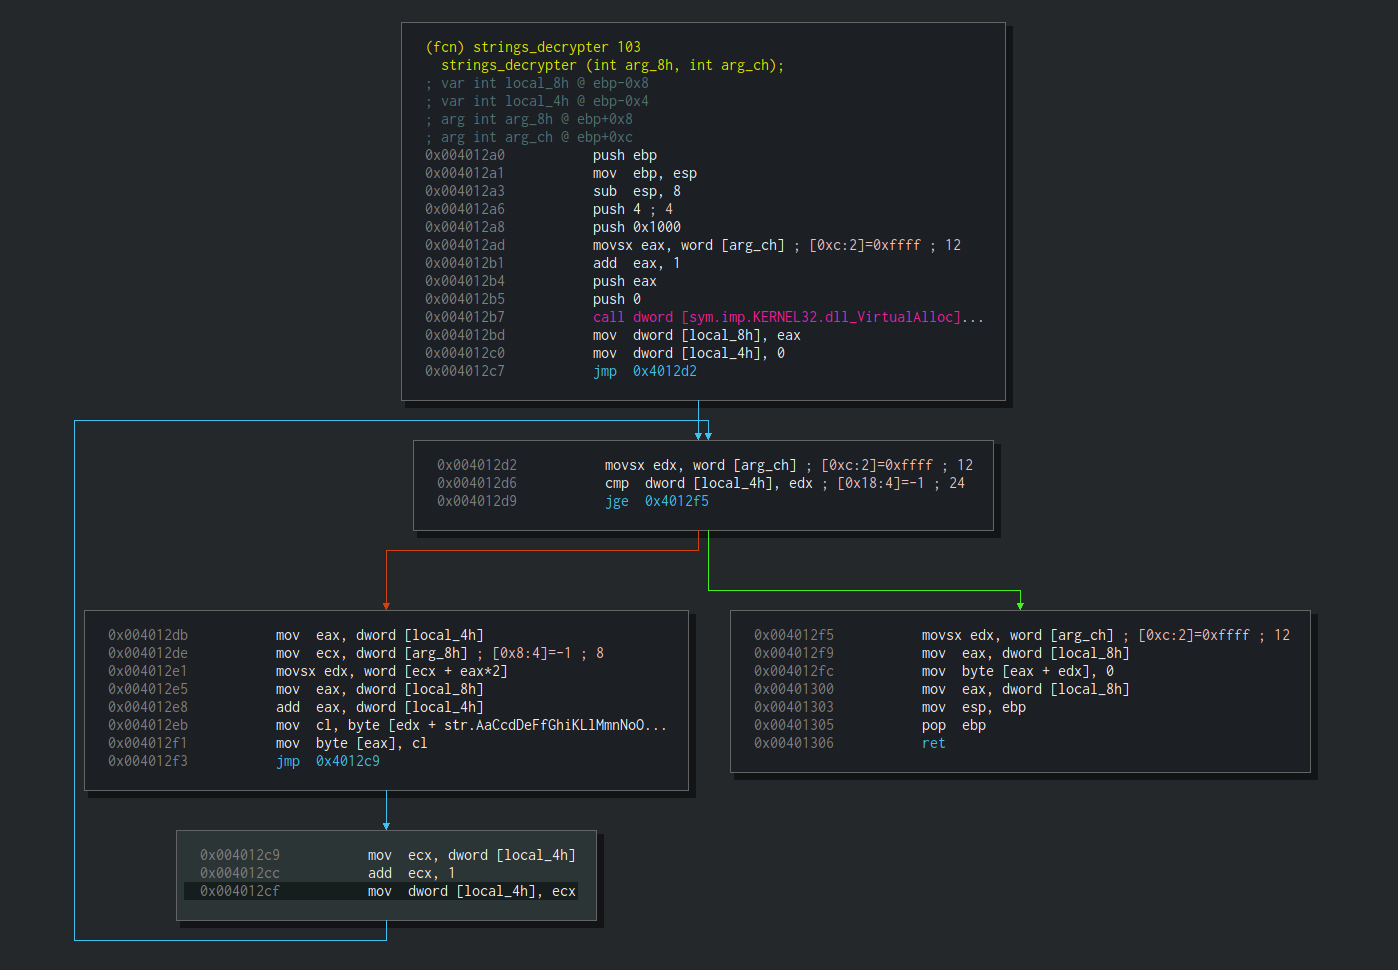
Task: Select the mov byte [eax], cl instruction
Action: [351, 743]
